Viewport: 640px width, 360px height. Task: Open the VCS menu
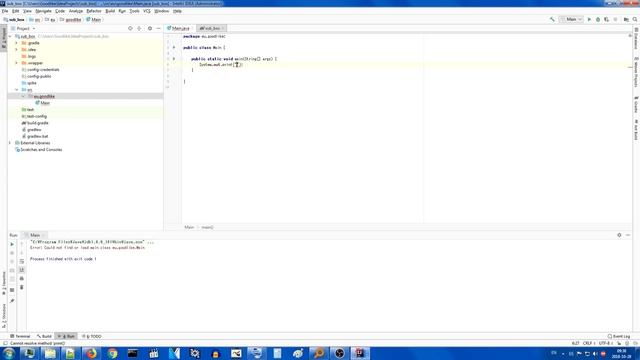pos(147,11)
